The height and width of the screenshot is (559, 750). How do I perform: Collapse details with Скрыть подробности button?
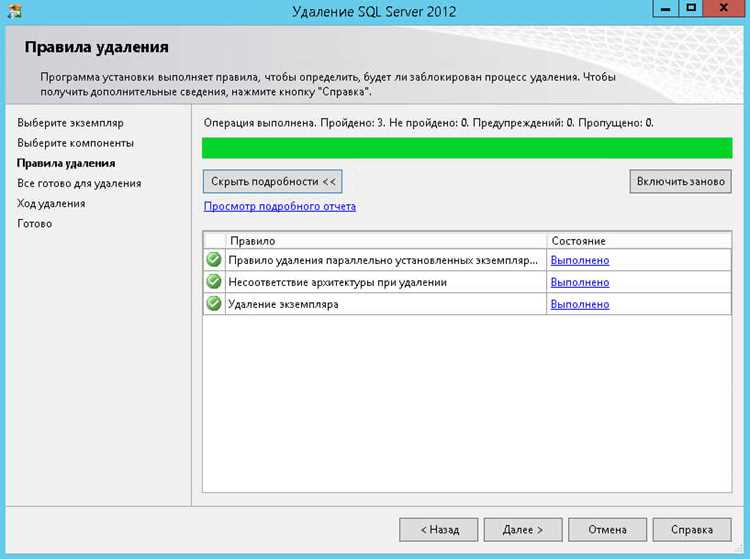[x=273, y=182]
